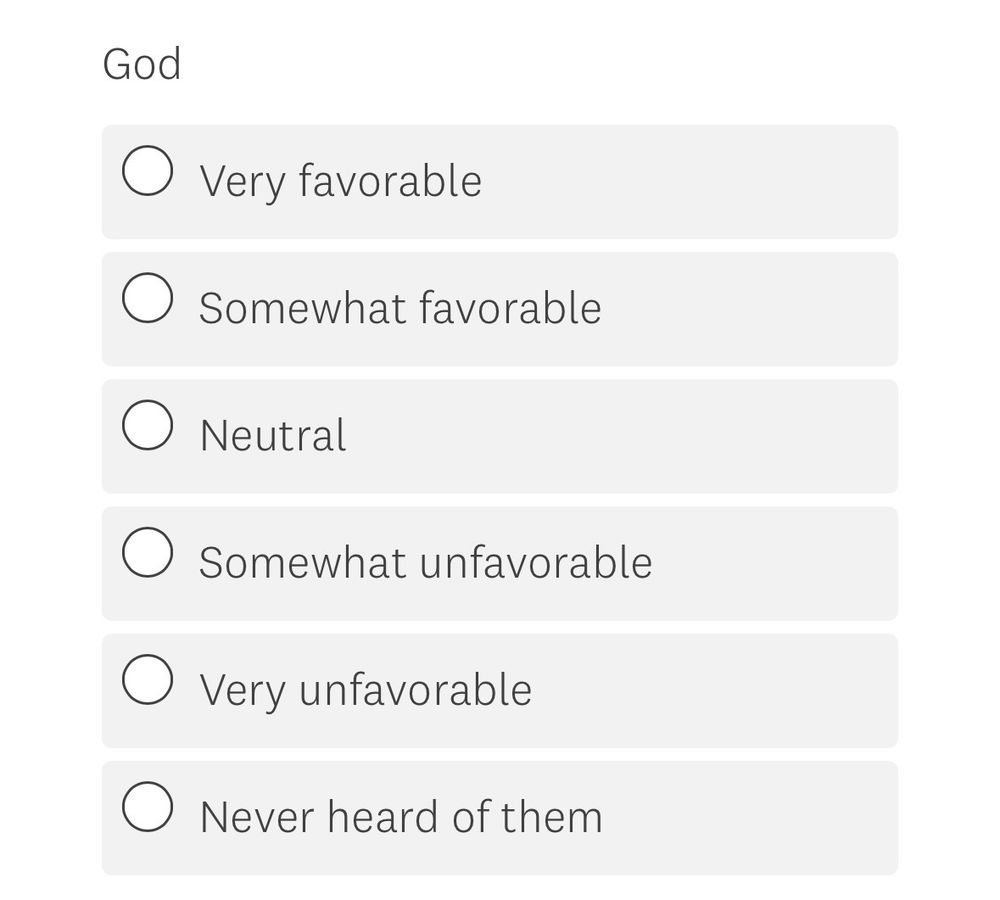Select the Neutral radio button
This screenshot has height=900, width=1000.
coord(147,424)
